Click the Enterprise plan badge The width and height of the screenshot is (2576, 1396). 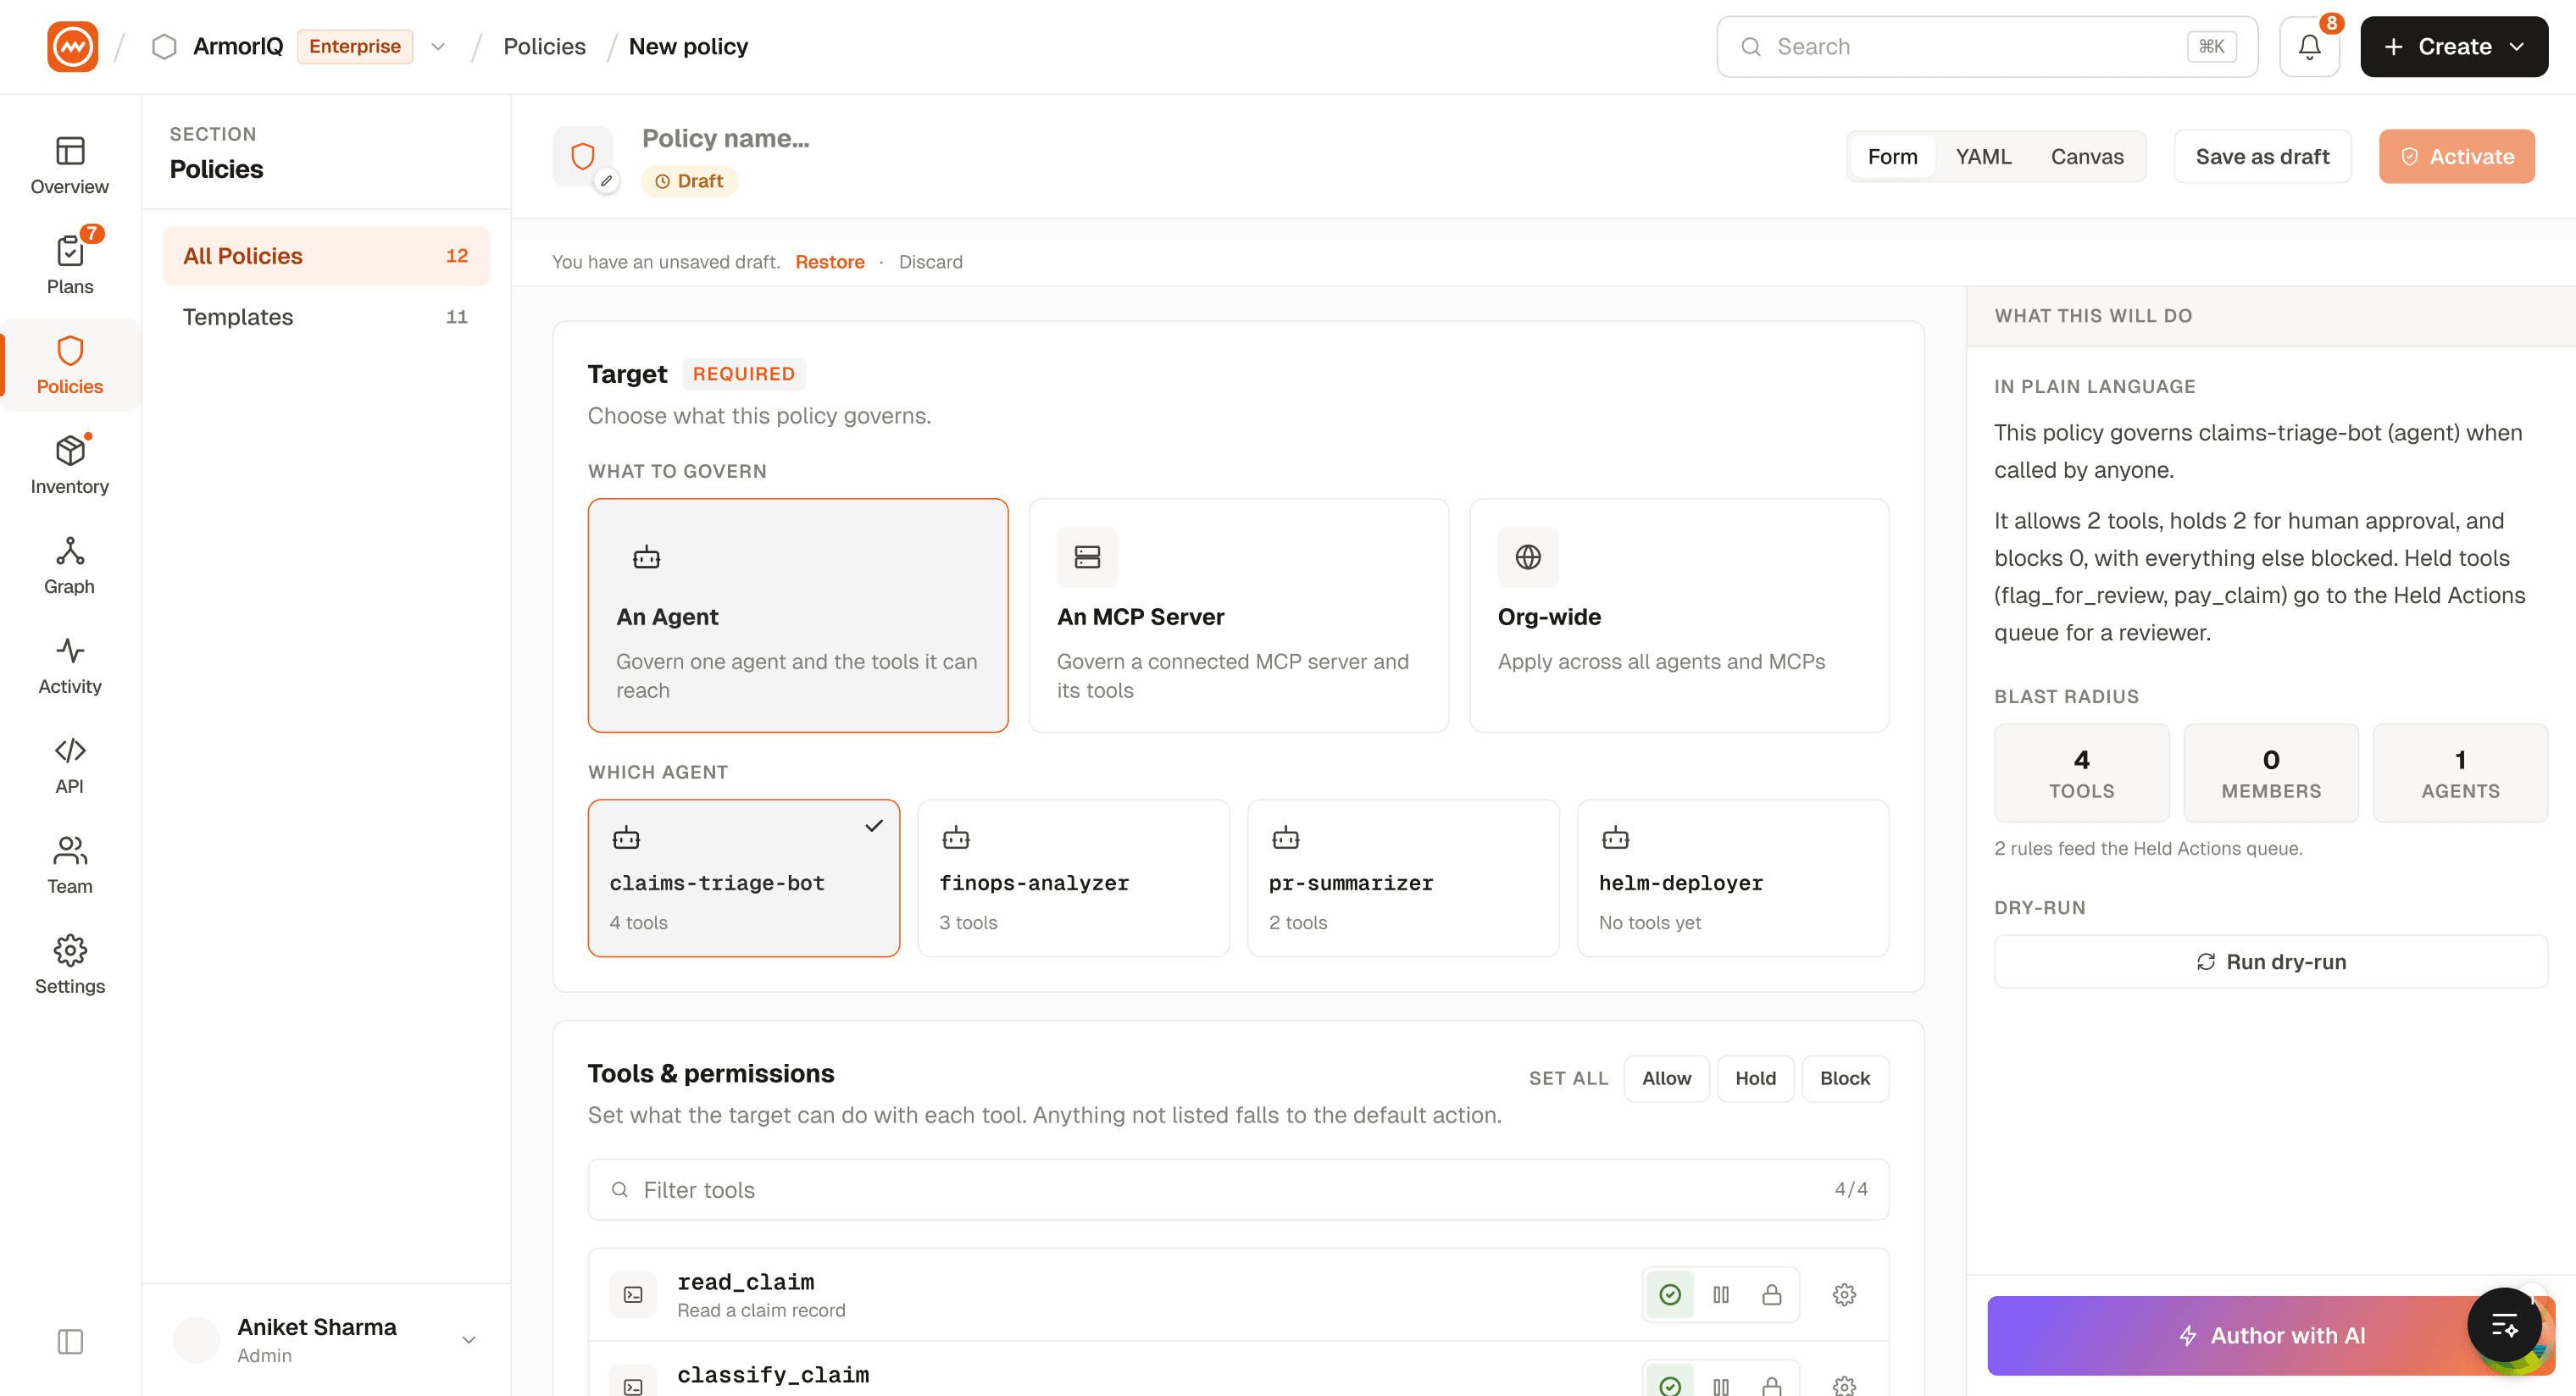tap(354, 46)
